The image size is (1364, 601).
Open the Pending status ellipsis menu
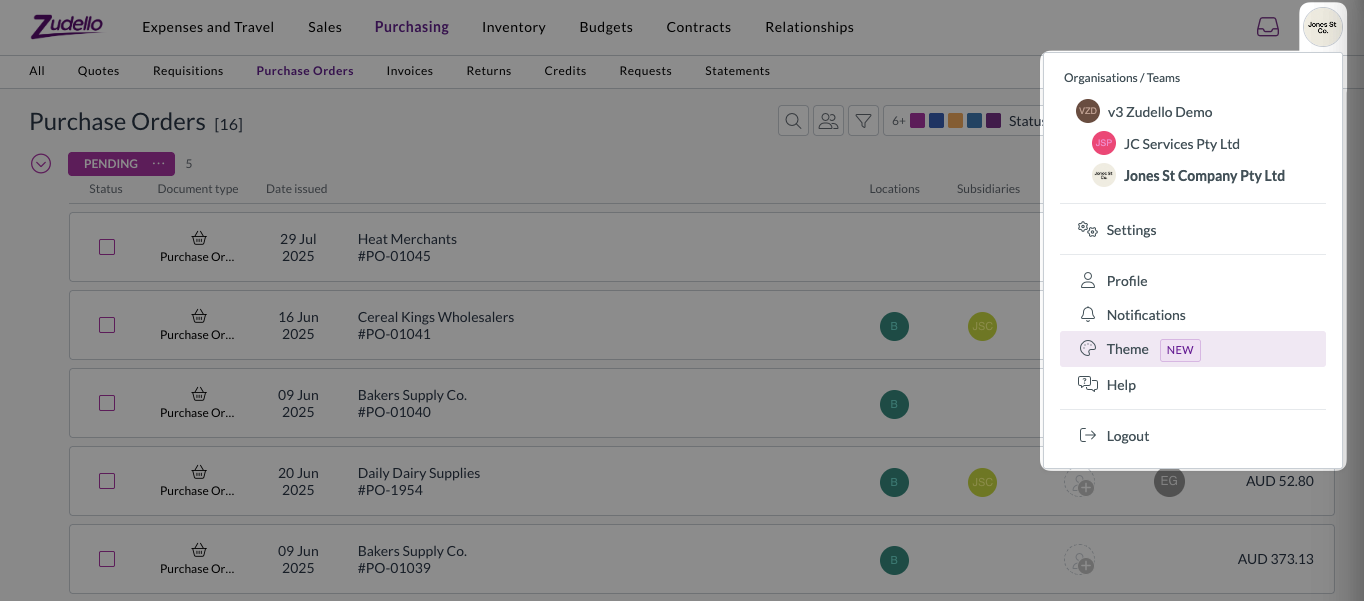(158, 164)
